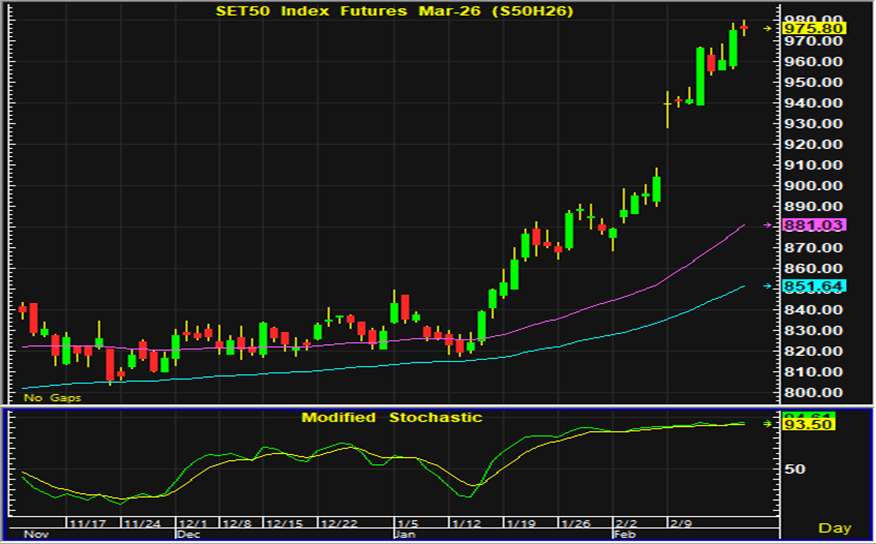
Task: Click the yellow arrow beside 975.80
Action: pyautogui.click(x=768, y=29)
